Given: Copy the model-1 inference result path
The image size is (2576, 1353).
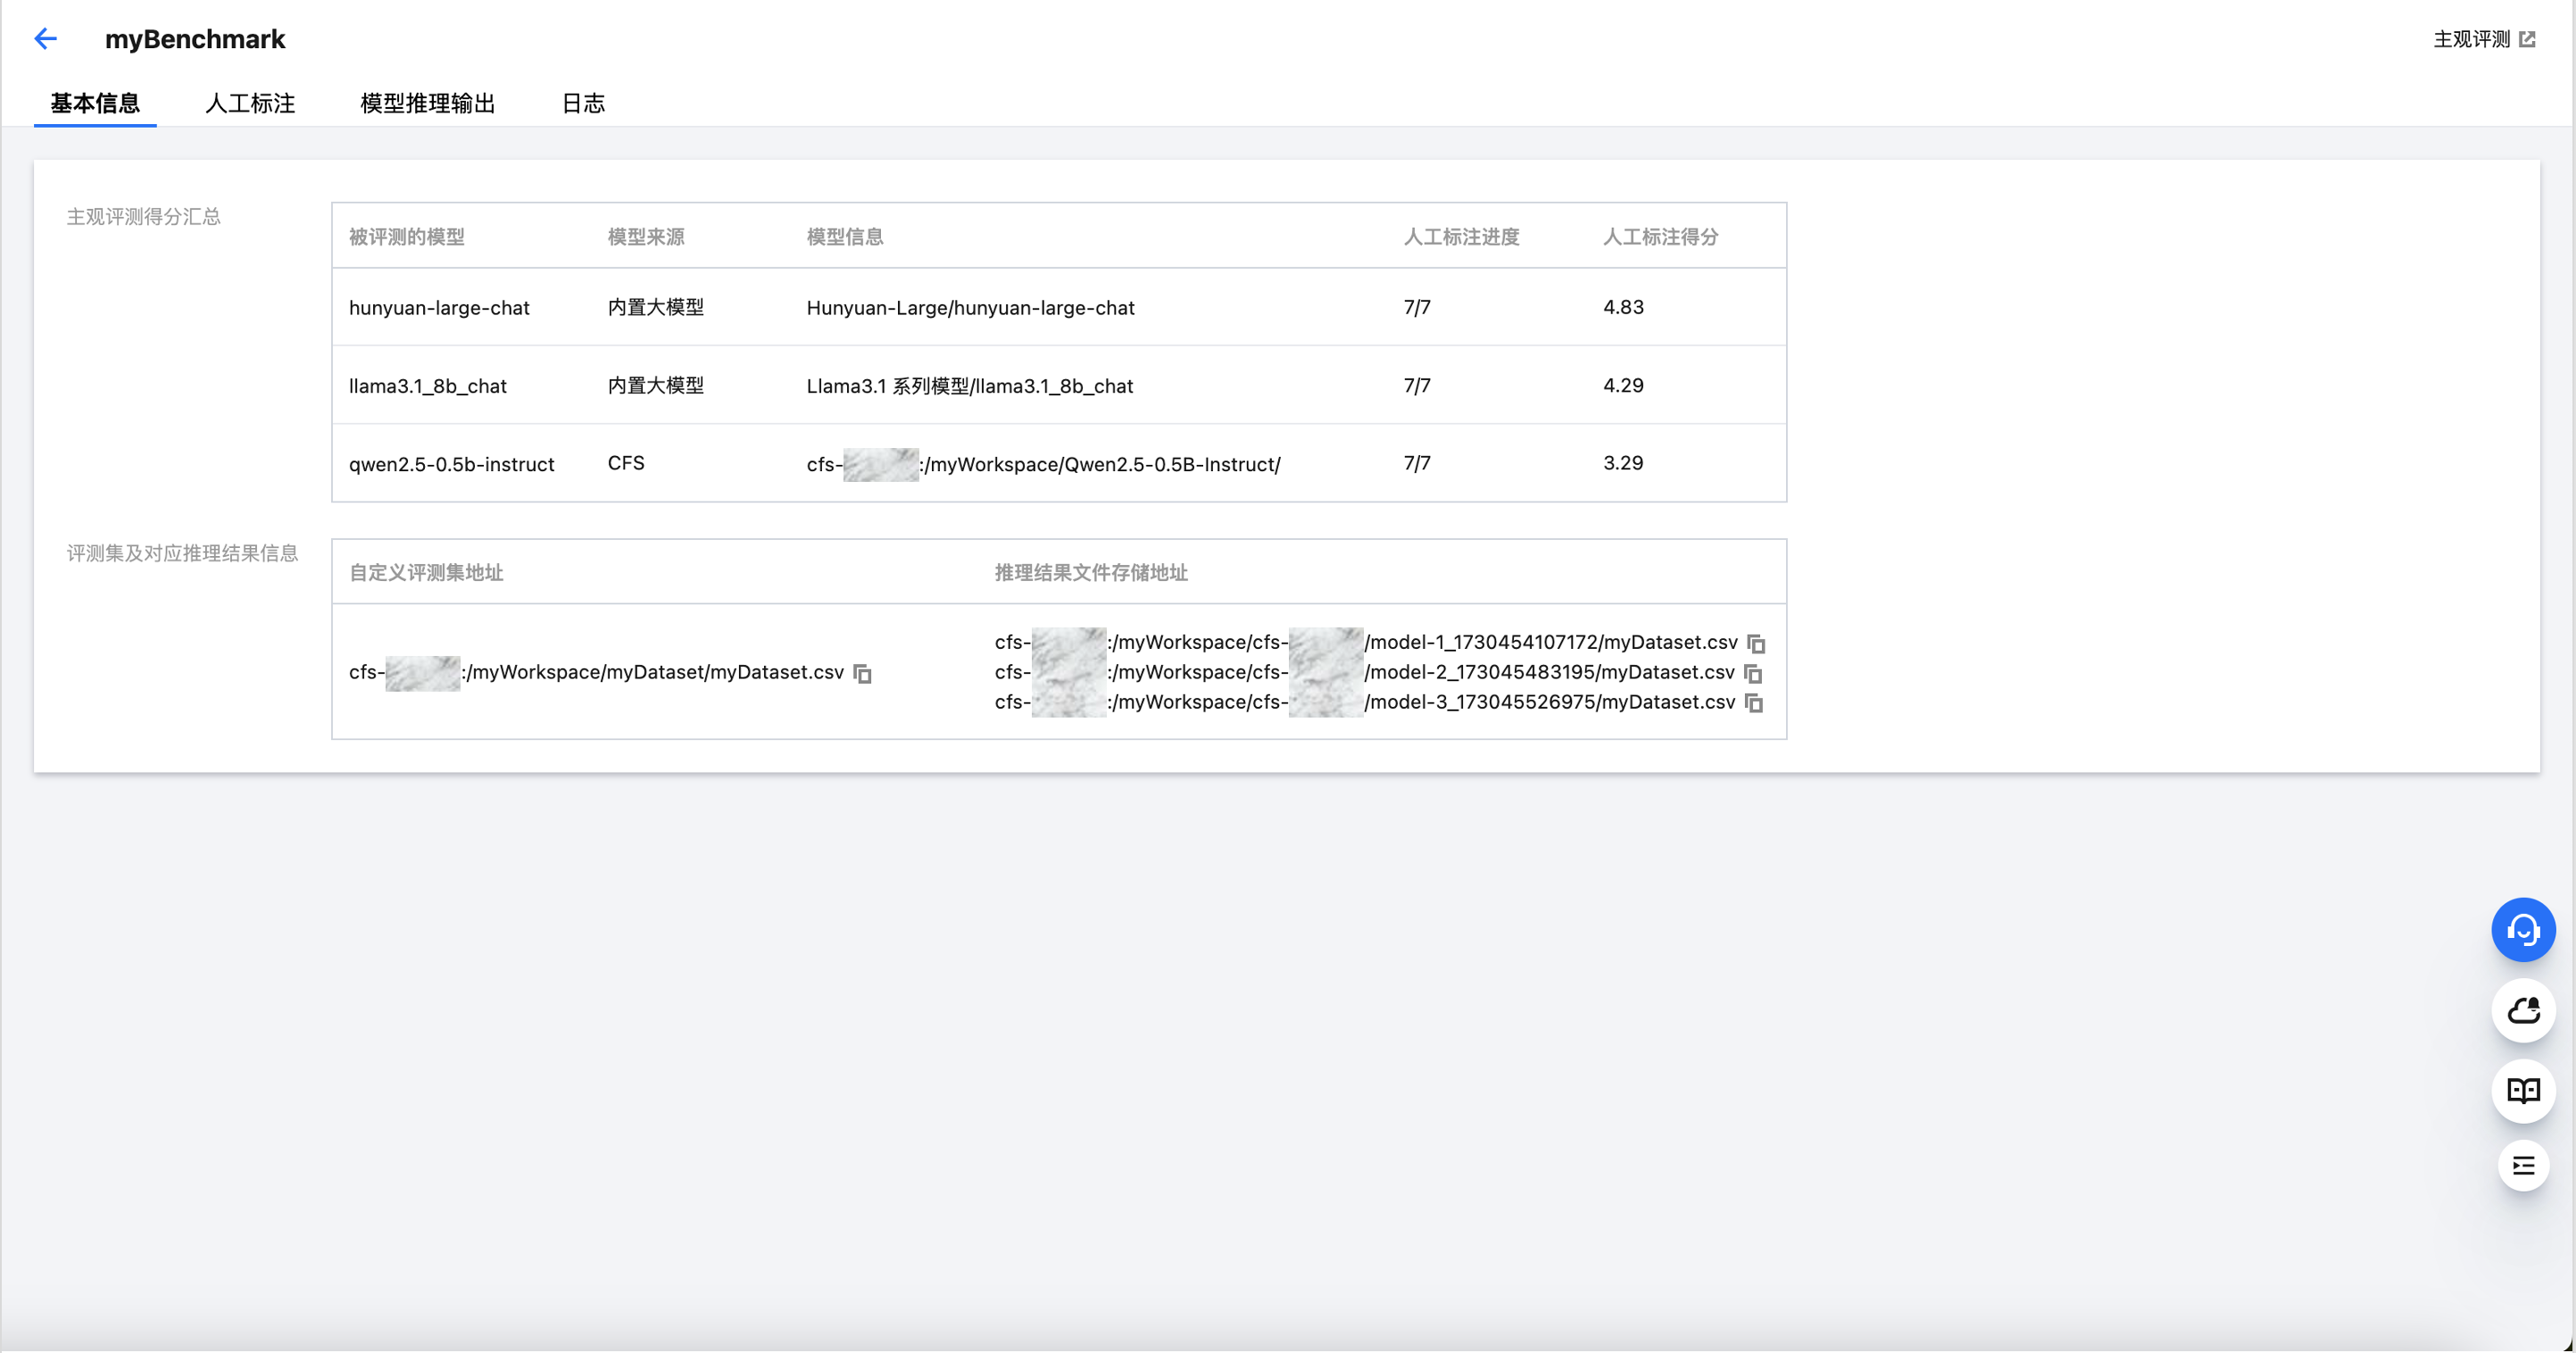Looking at the screenshot, I should (1756, 644).
